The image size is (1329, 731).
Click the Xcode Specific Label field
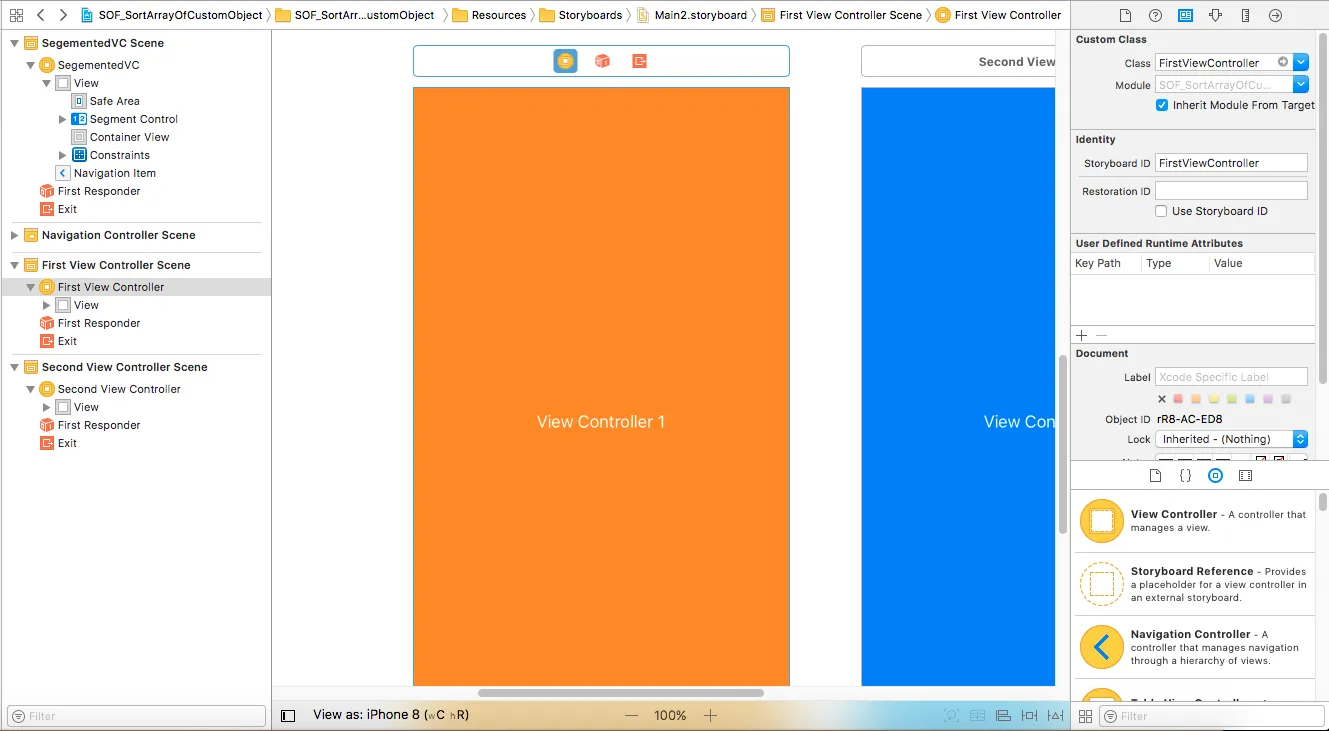click(x=1231, y=377)
